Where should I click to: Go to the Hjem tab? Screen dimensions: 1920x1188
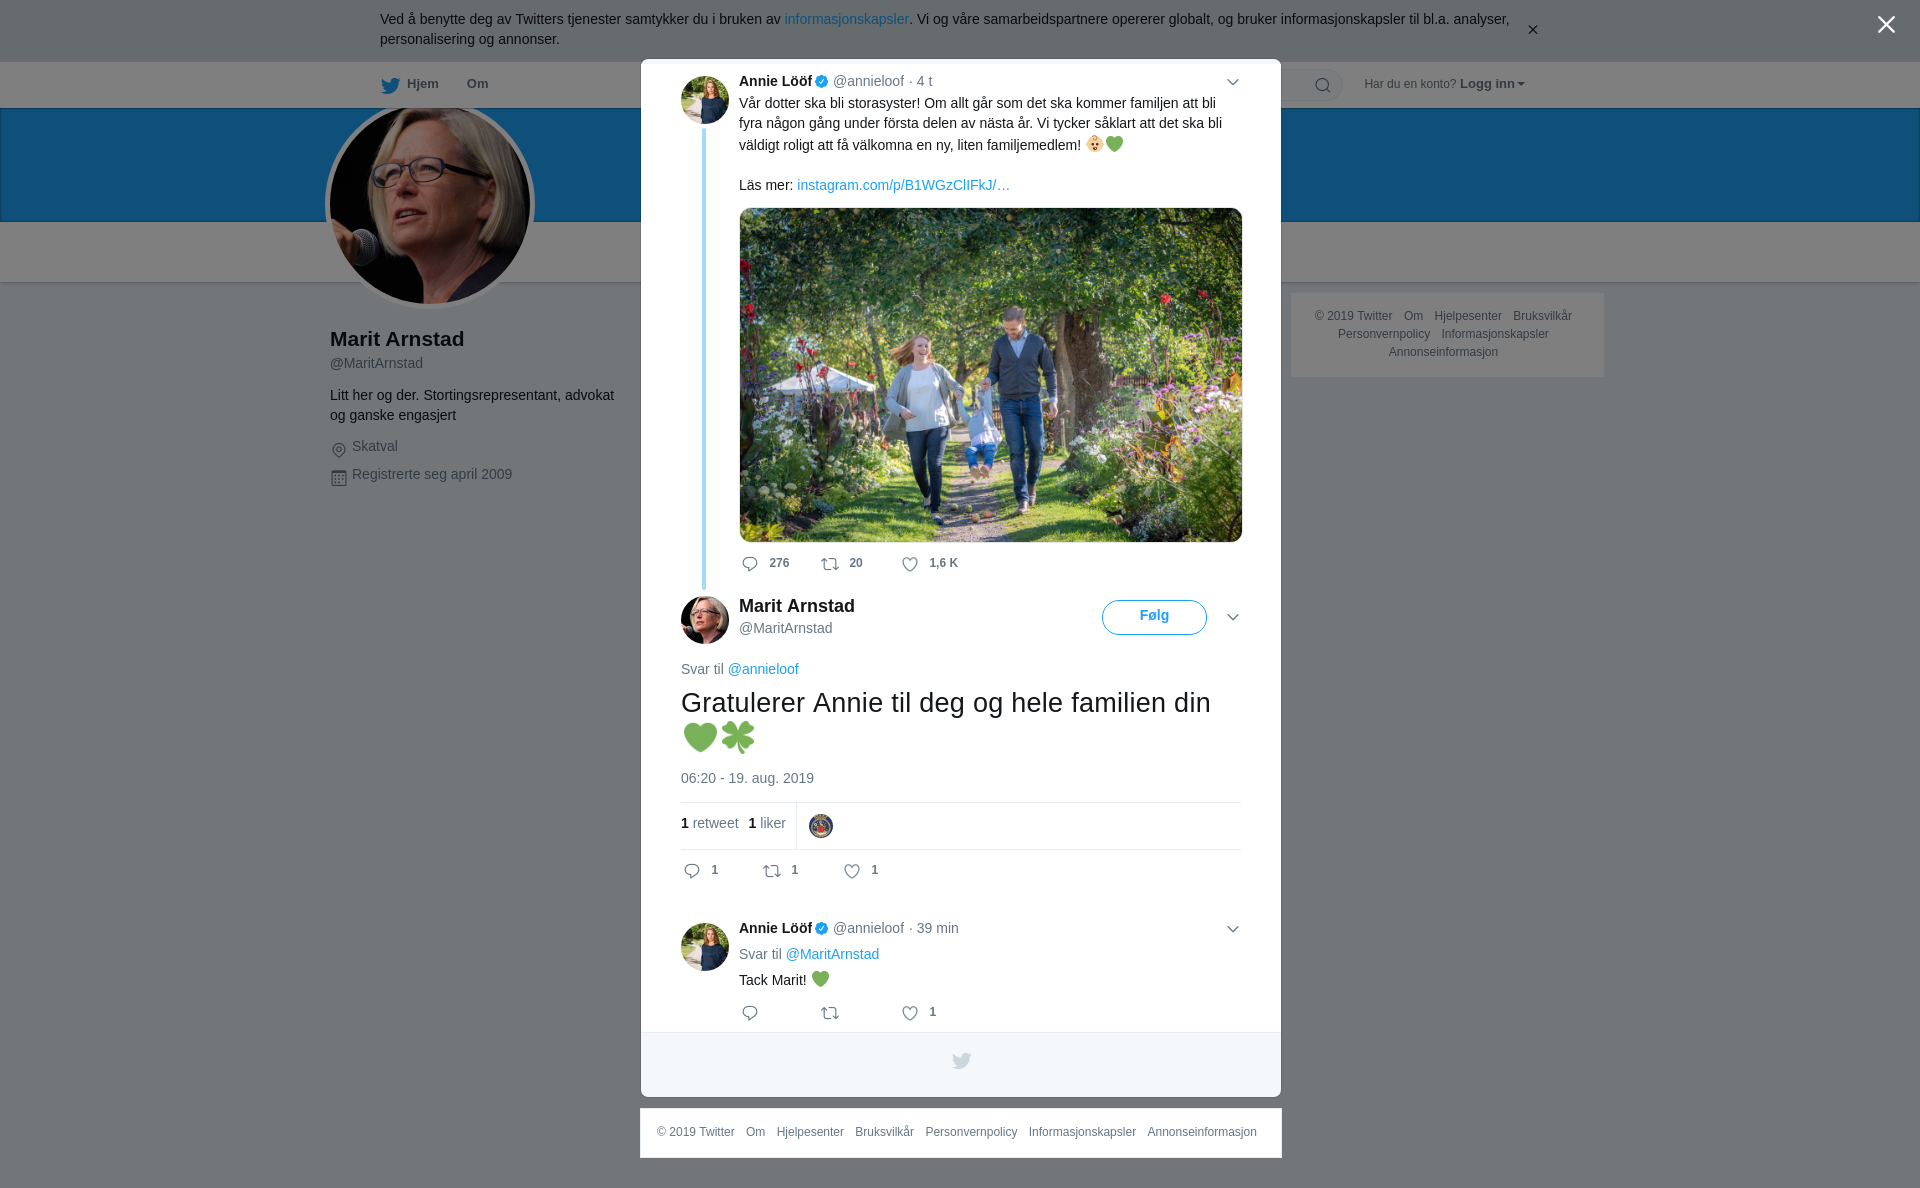point(410,84)
